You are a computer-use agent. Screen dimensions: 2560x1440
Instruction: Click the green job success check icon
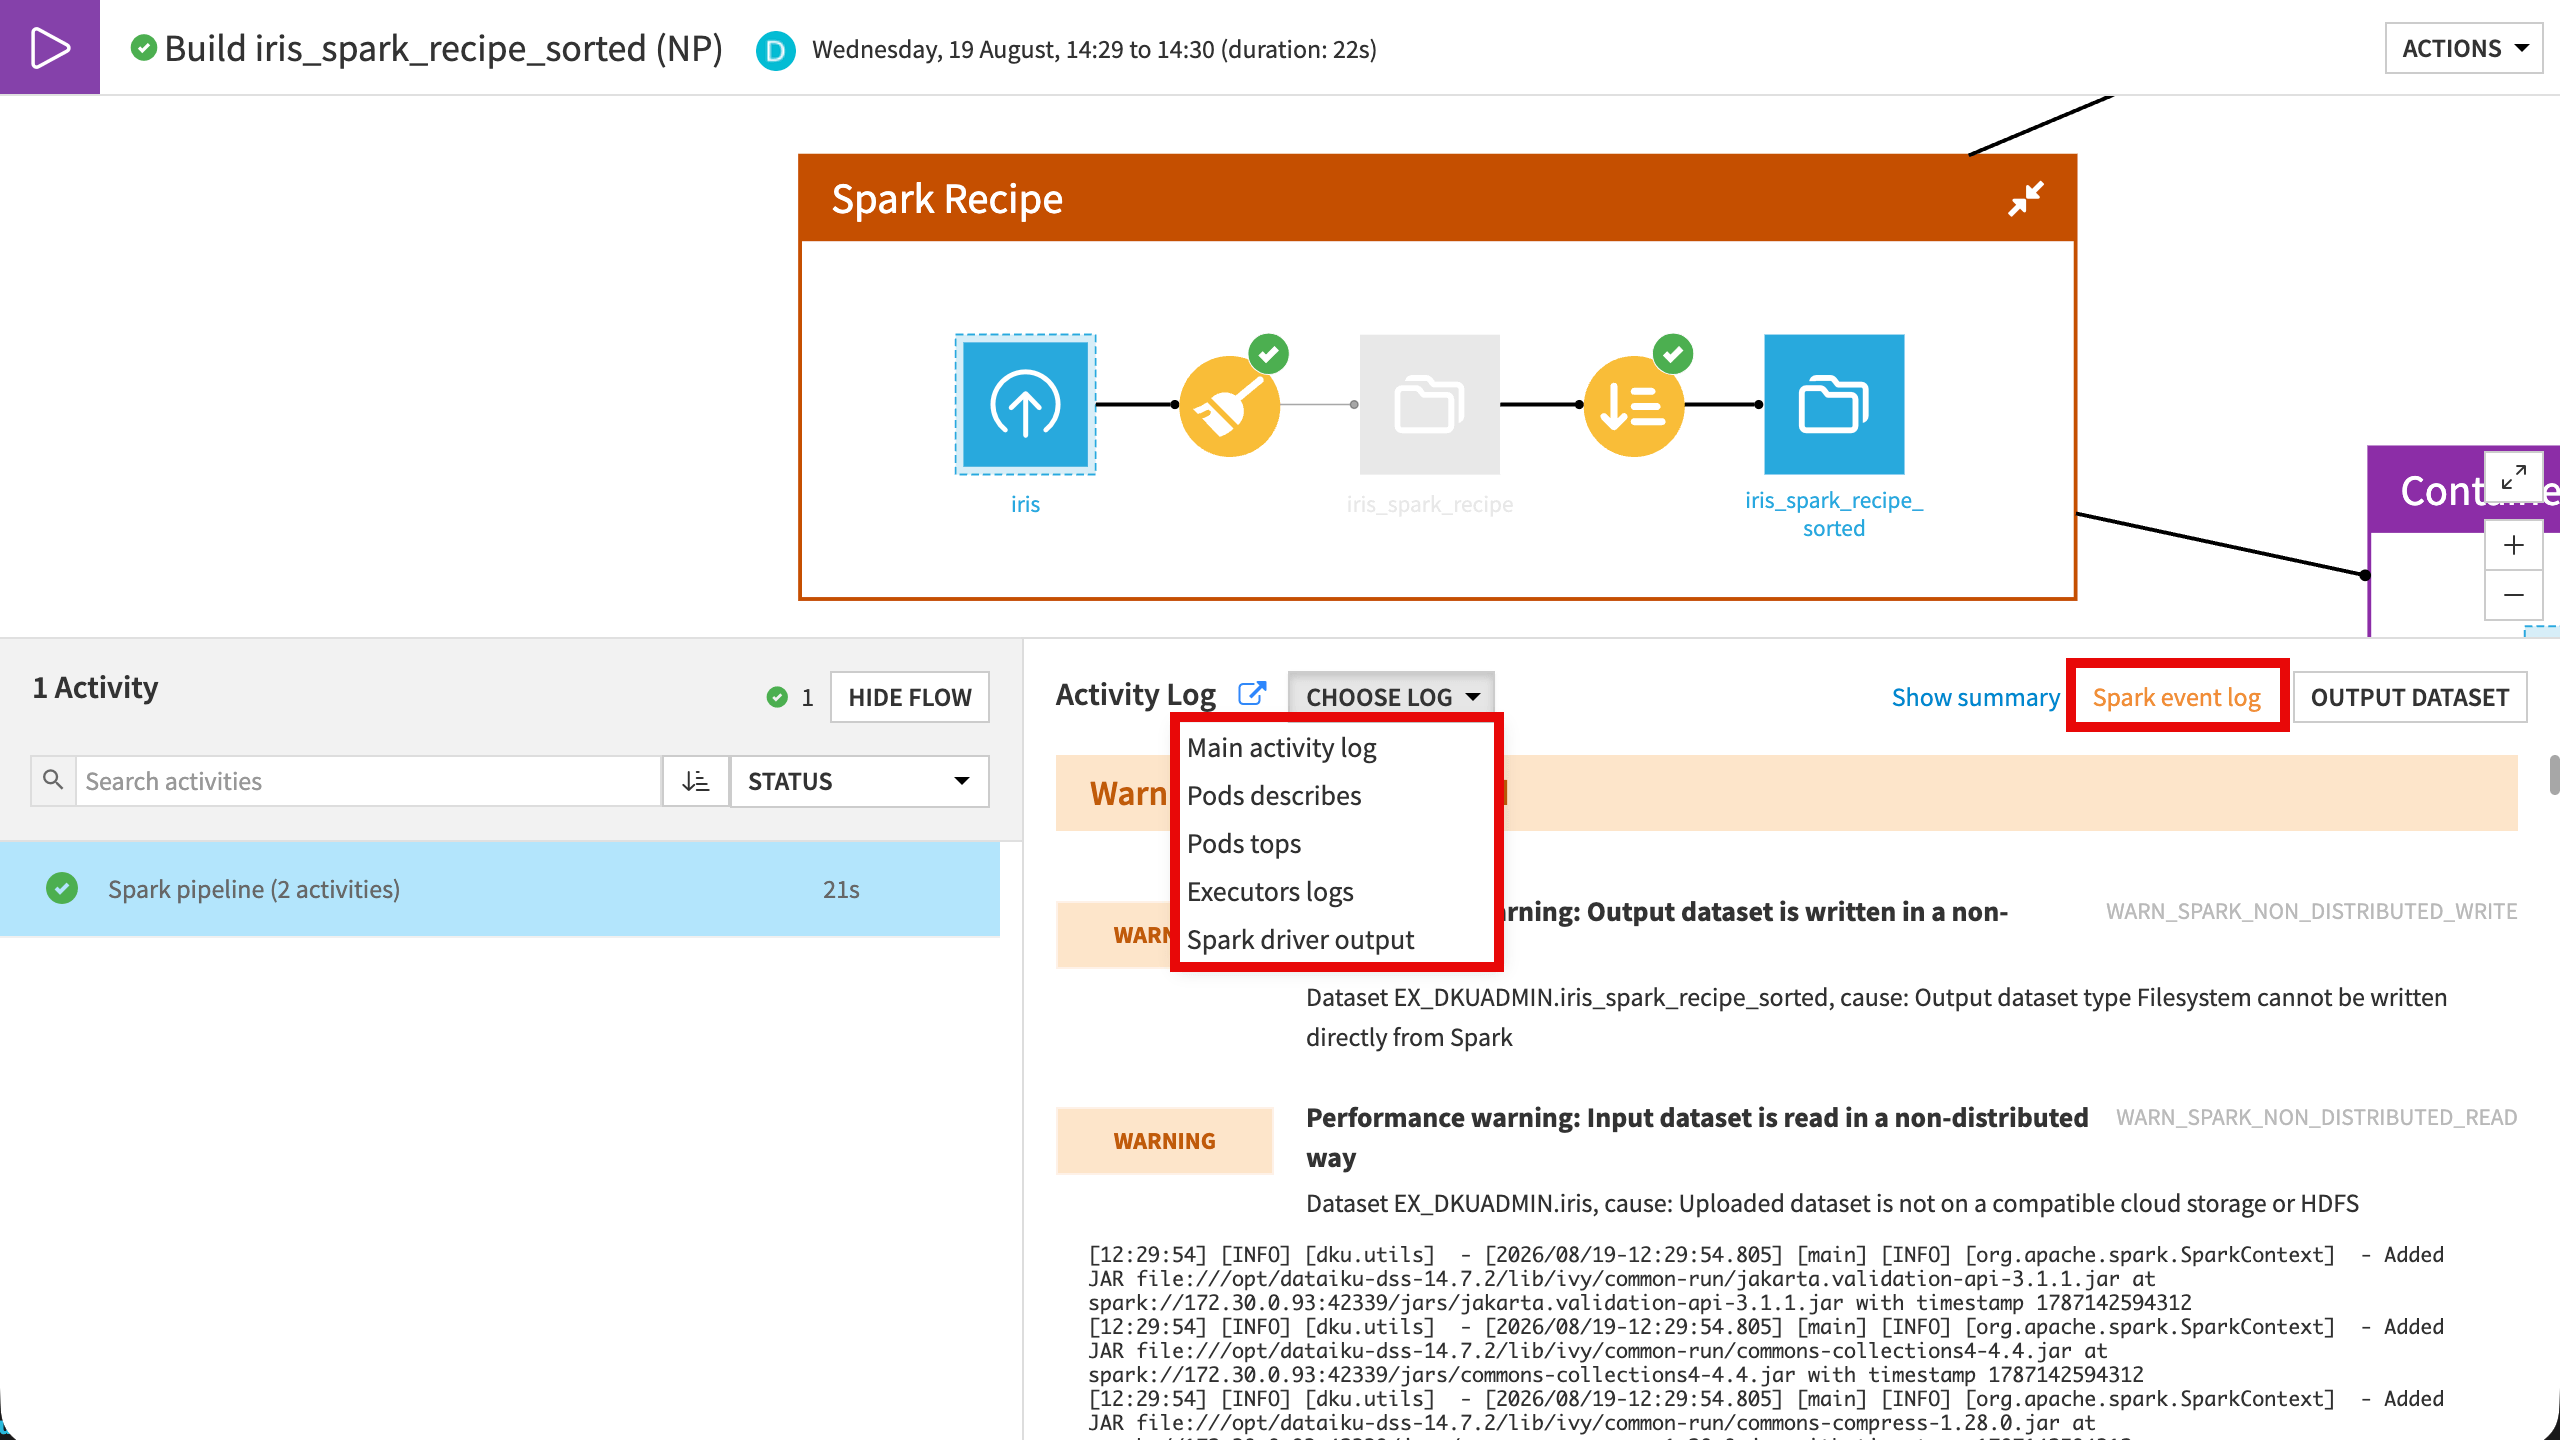pos(144,47)
